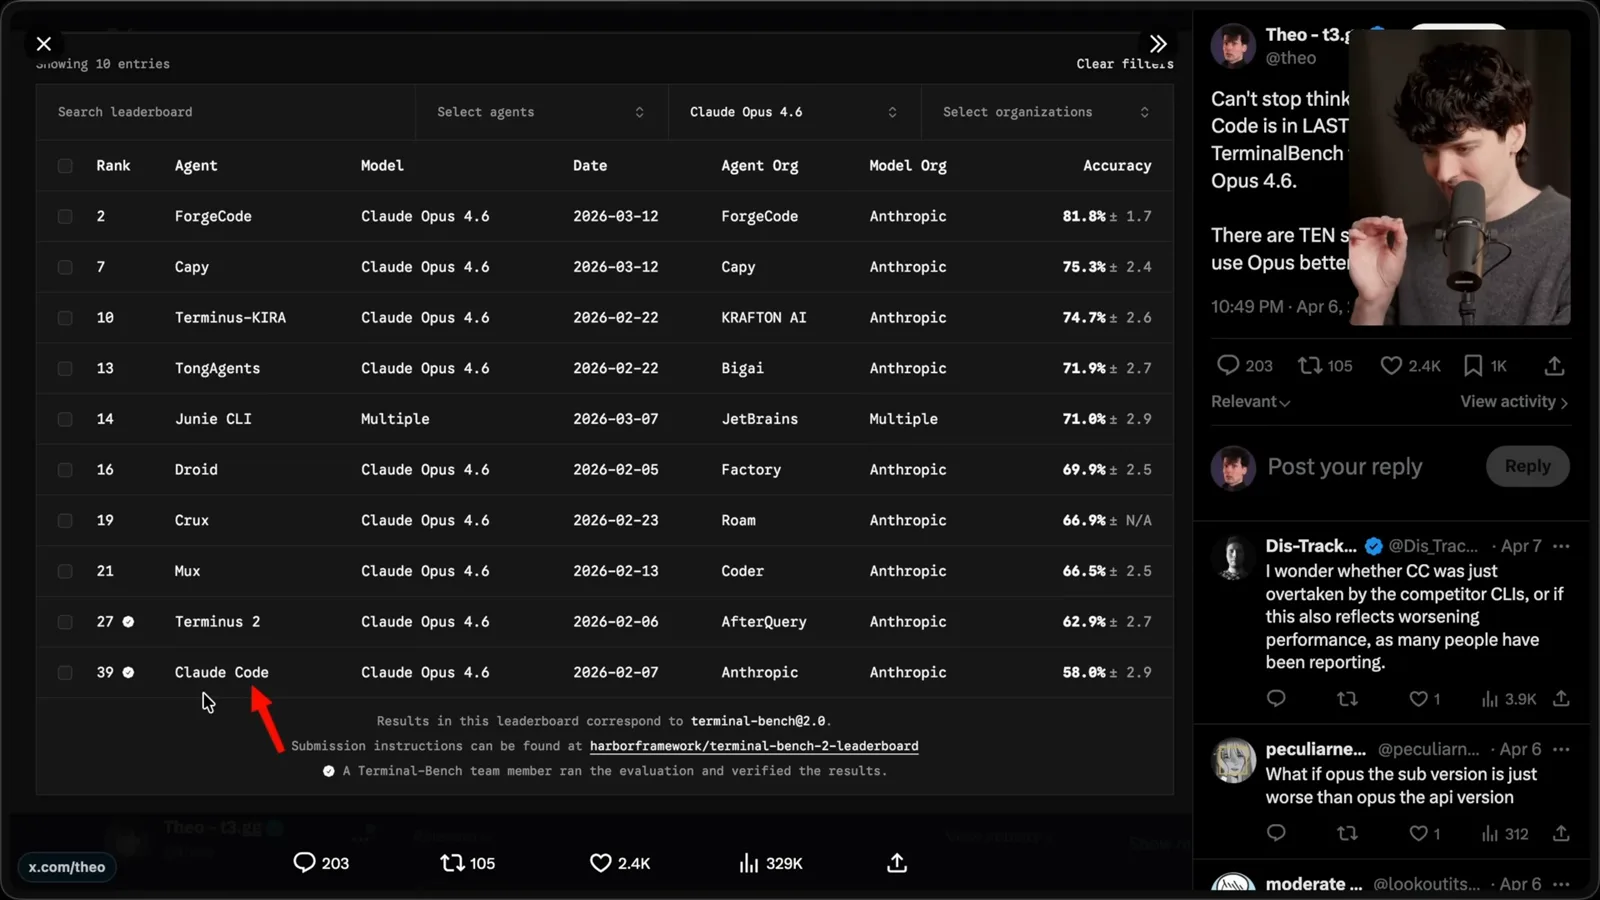Share the post via the bottom bar share icon
This screenshot has width=1600, height=900.
897,863
